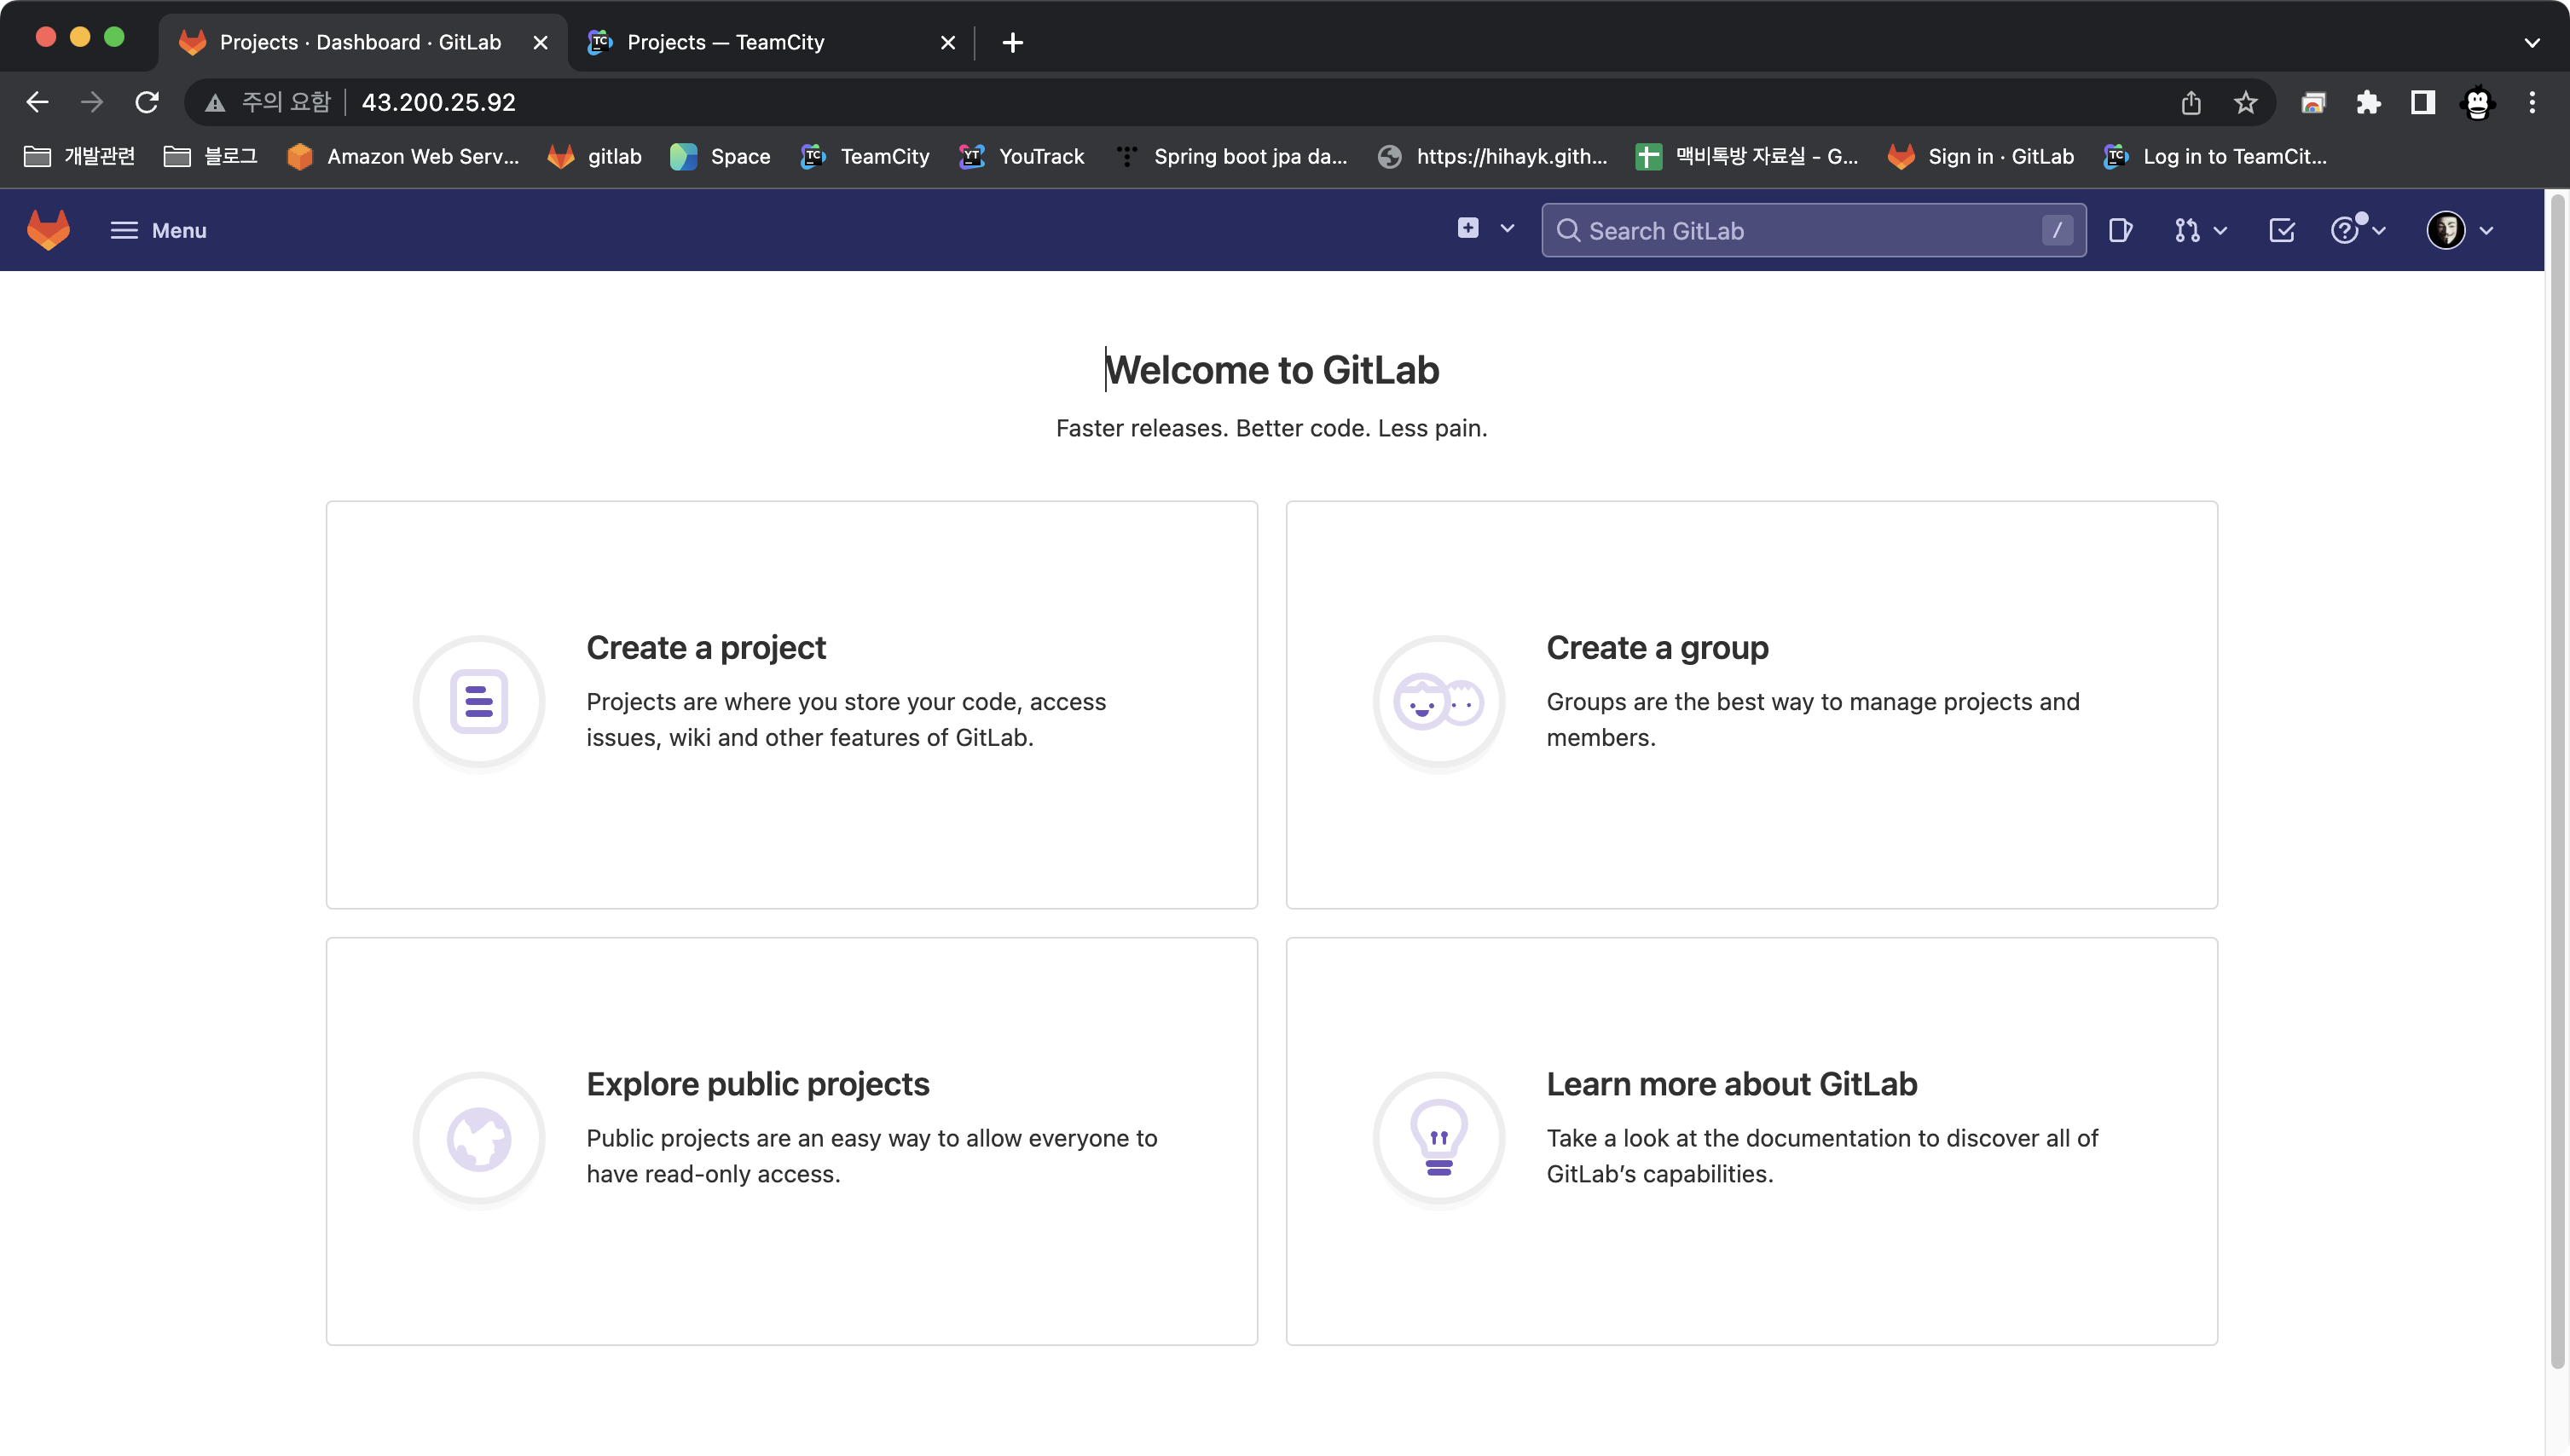Image resolution: width=2570 pixels, height=1456 pixels.
Task: Click the Learn more lightbulb icon
Action: pos(1439,1138)
